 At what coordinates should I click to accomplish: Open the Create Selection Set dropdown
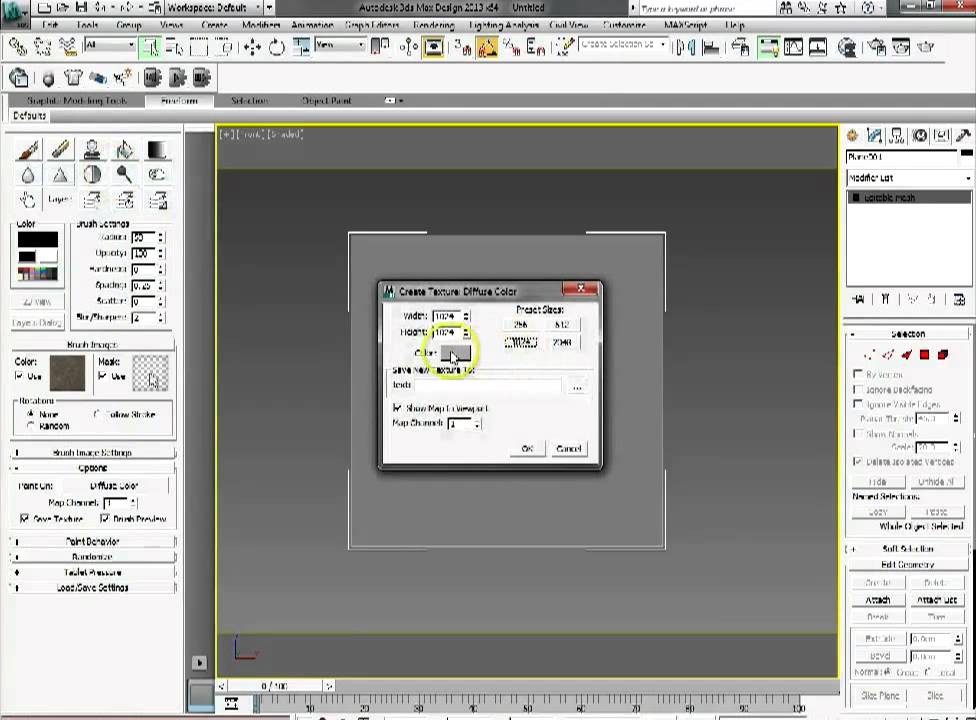coord(623,45)
